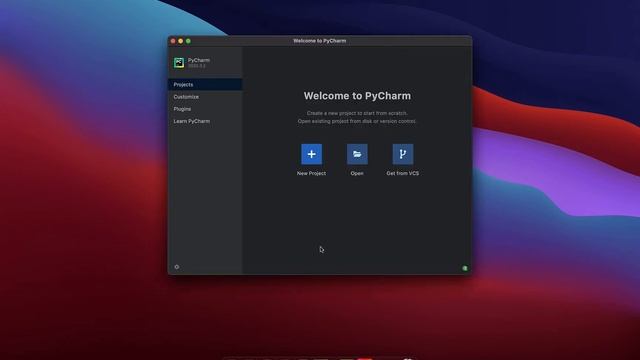640x360 pixels.
Task: Click the 'Create a new project' description text
Action: (x=357, y=113)
